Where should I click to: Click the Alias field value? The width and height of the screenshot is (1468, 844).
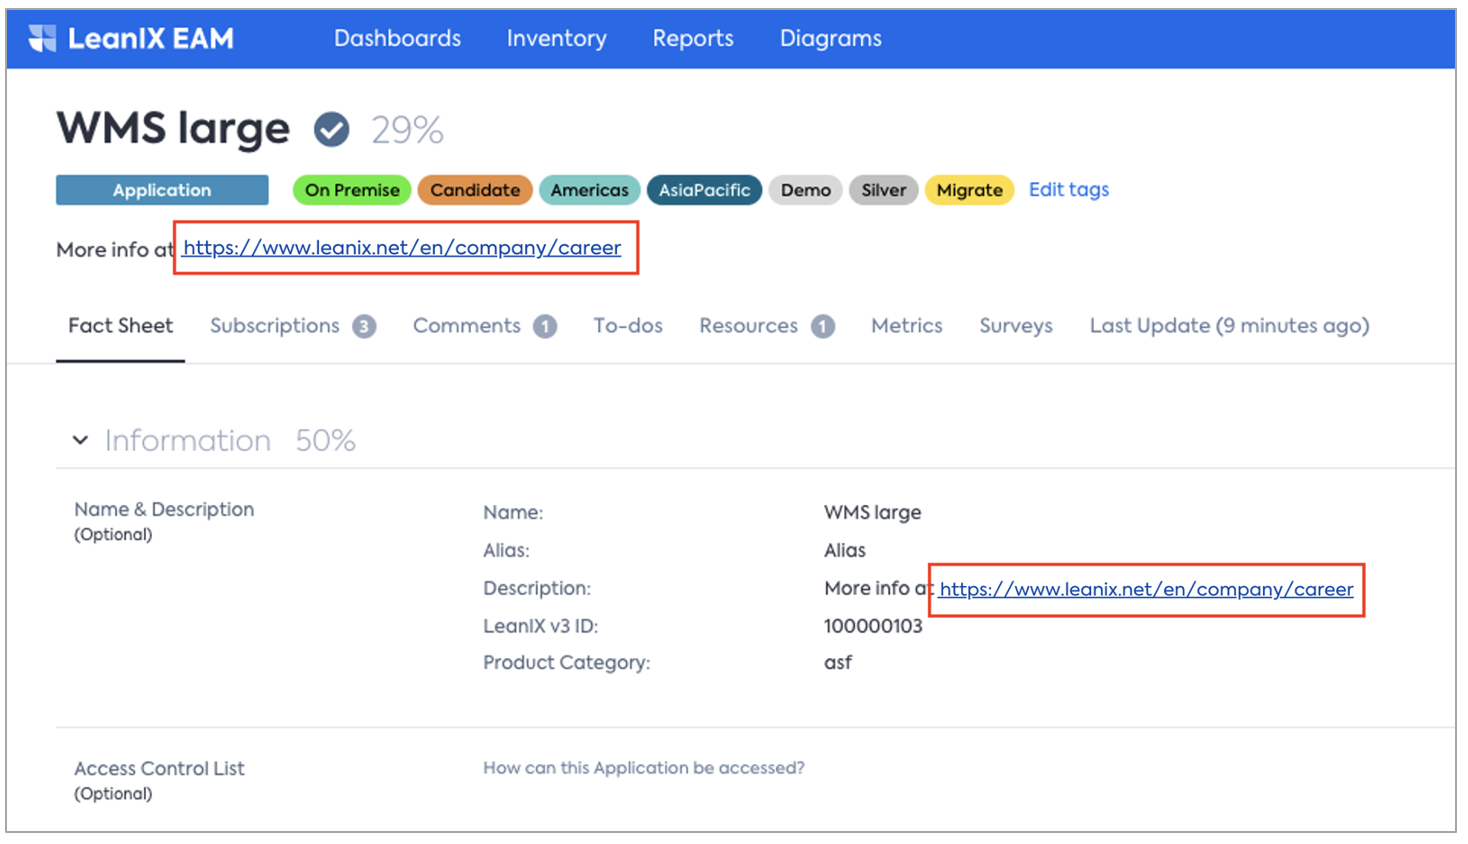pyautogui.click(x=844, y=550)
